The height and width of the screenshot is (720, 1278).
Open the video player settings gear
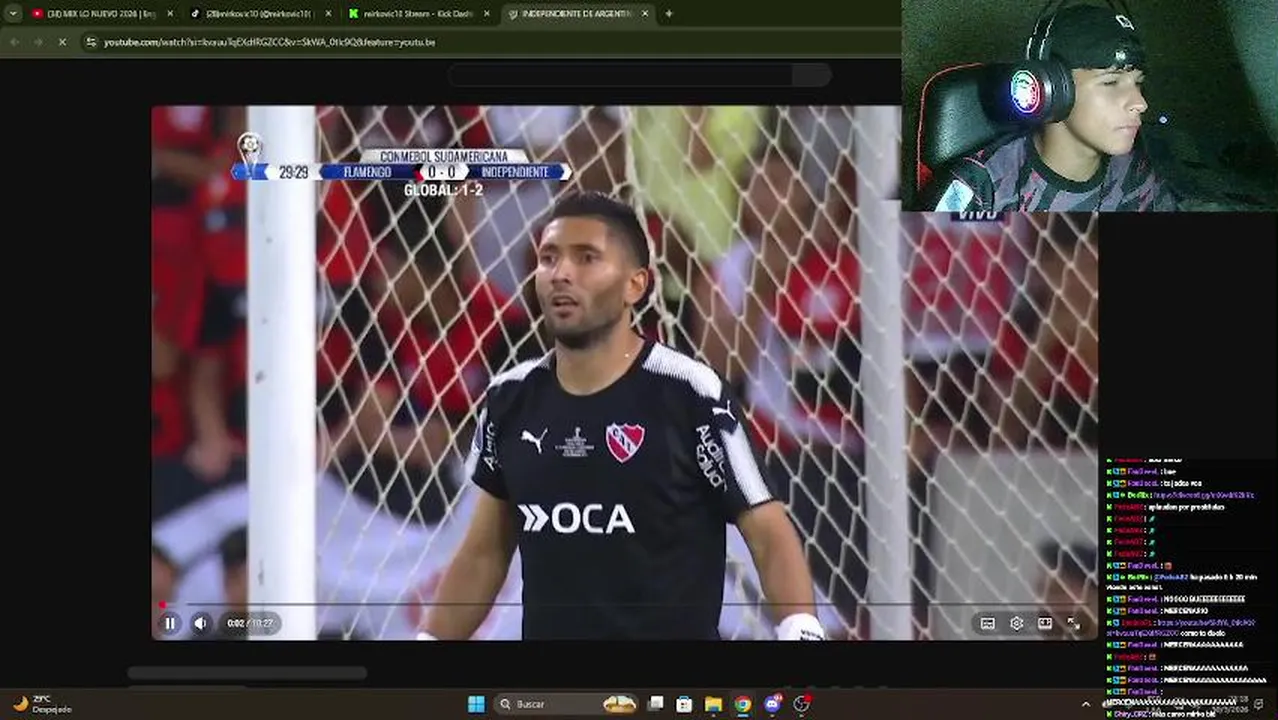point(1016,623)
